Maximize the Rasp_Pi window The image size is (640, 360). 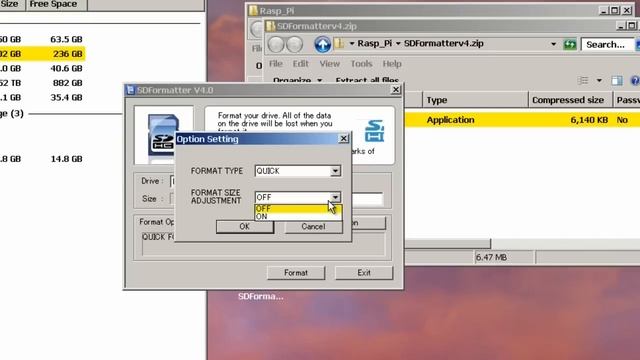click(615, 10)
